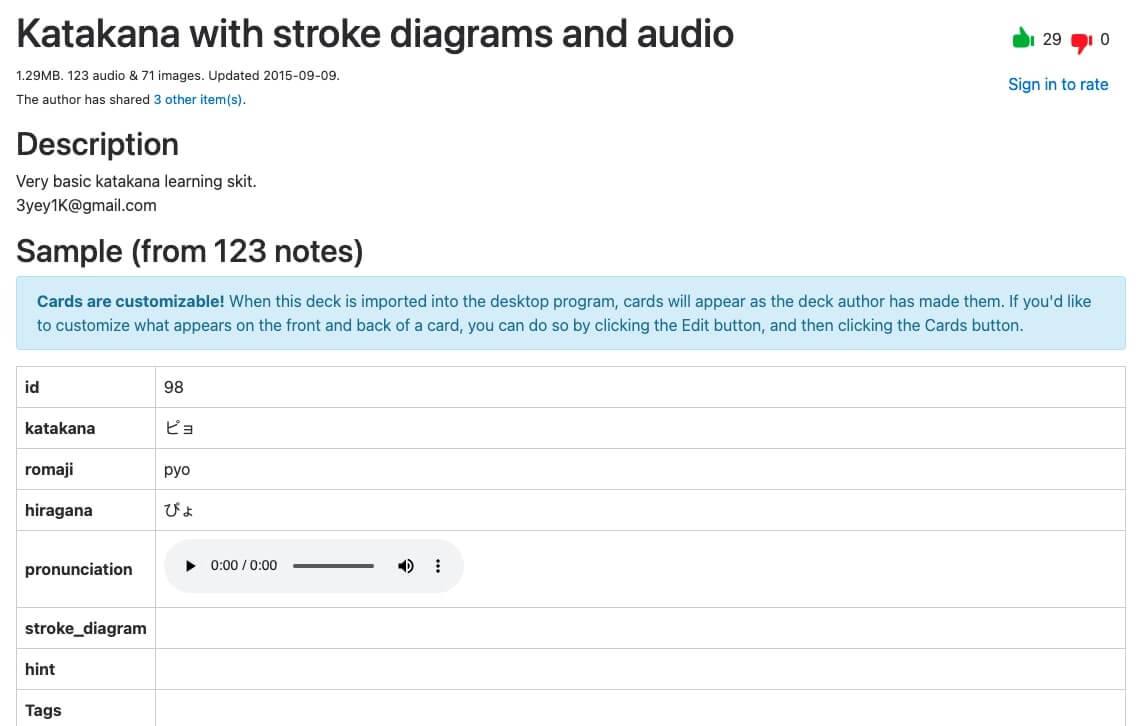
Task: Click Sign in to rate
Action: [x=1058, y=84]
